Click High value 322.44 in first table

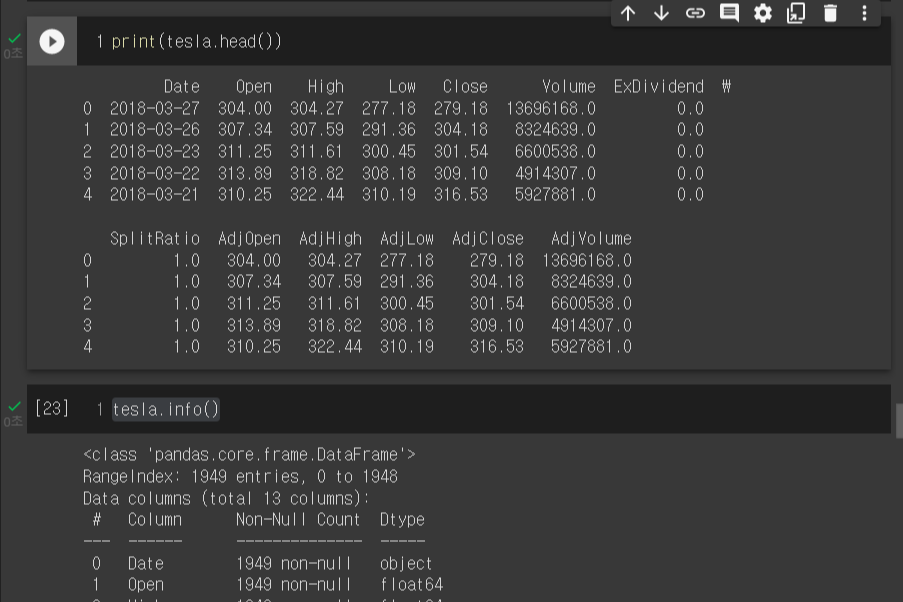point(317,195)
